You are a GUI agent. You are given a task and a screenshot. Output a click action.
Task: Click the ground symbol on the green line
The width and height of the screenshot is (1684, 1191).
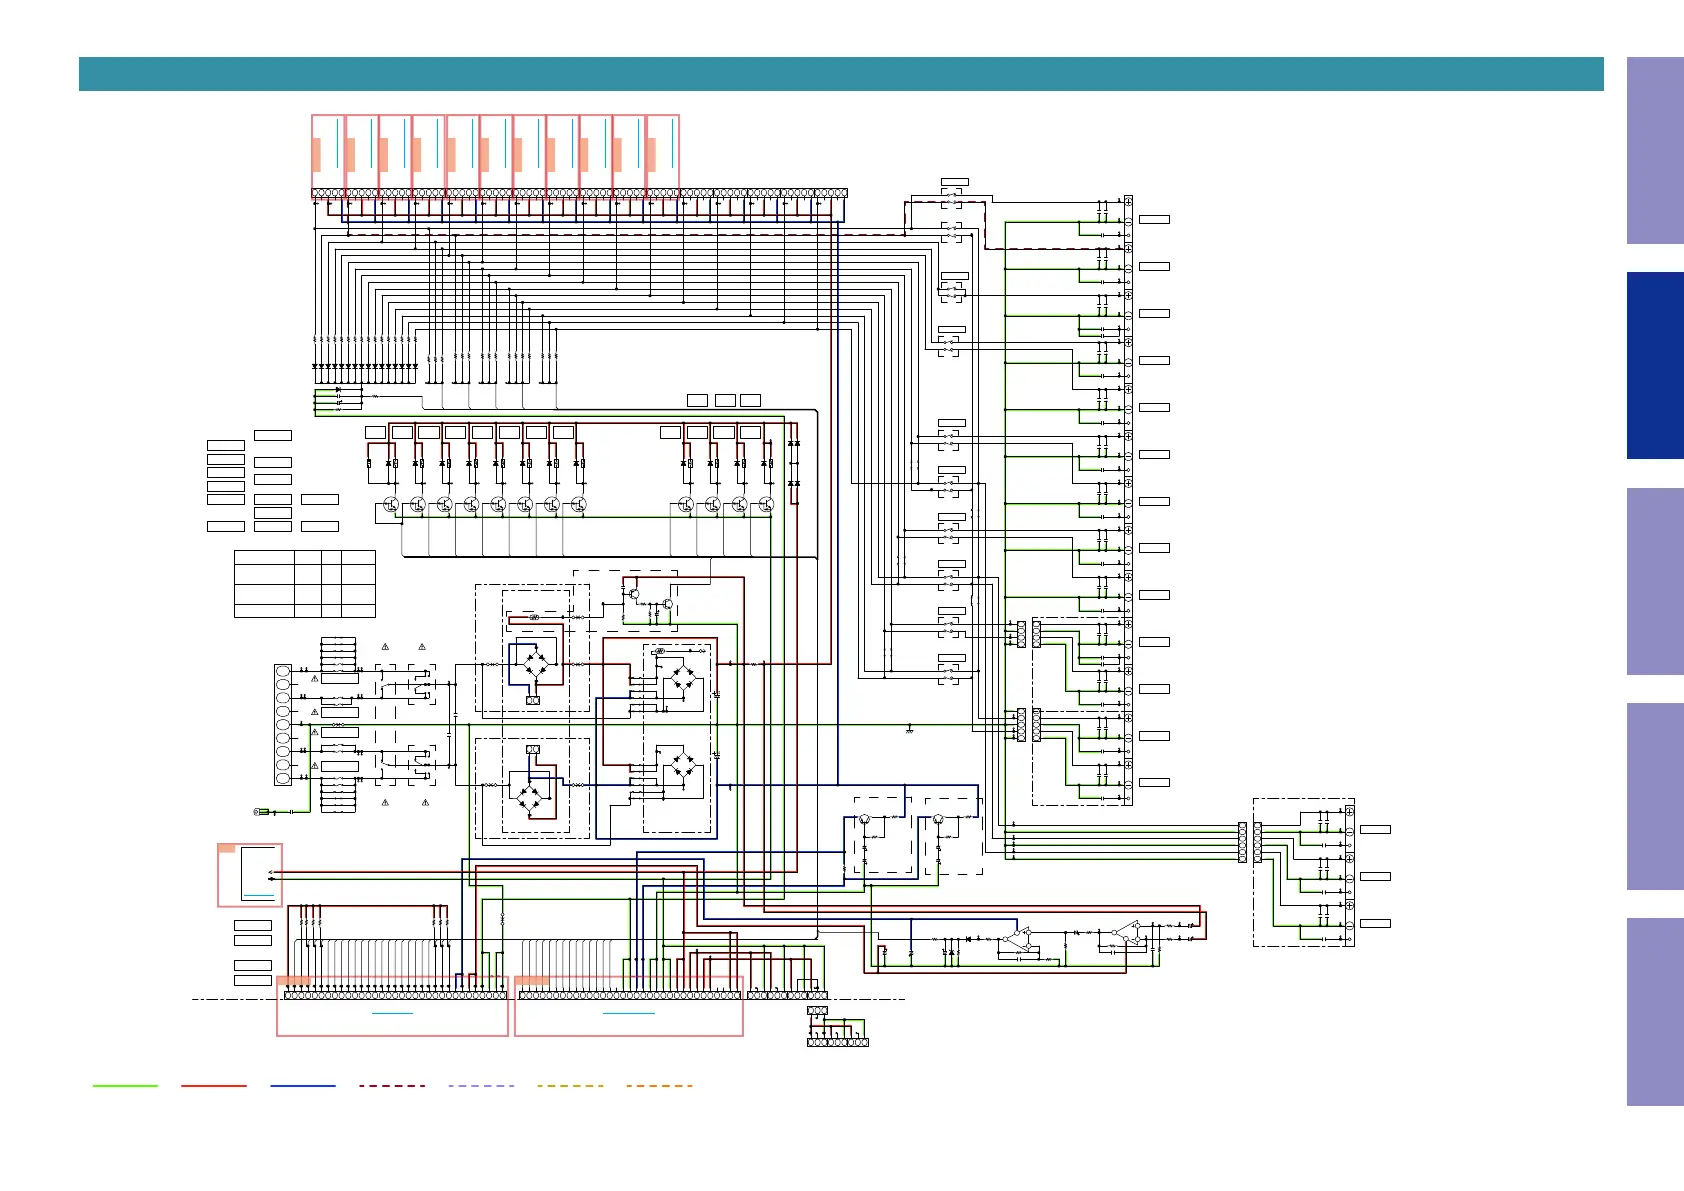(x=909, y=729)
